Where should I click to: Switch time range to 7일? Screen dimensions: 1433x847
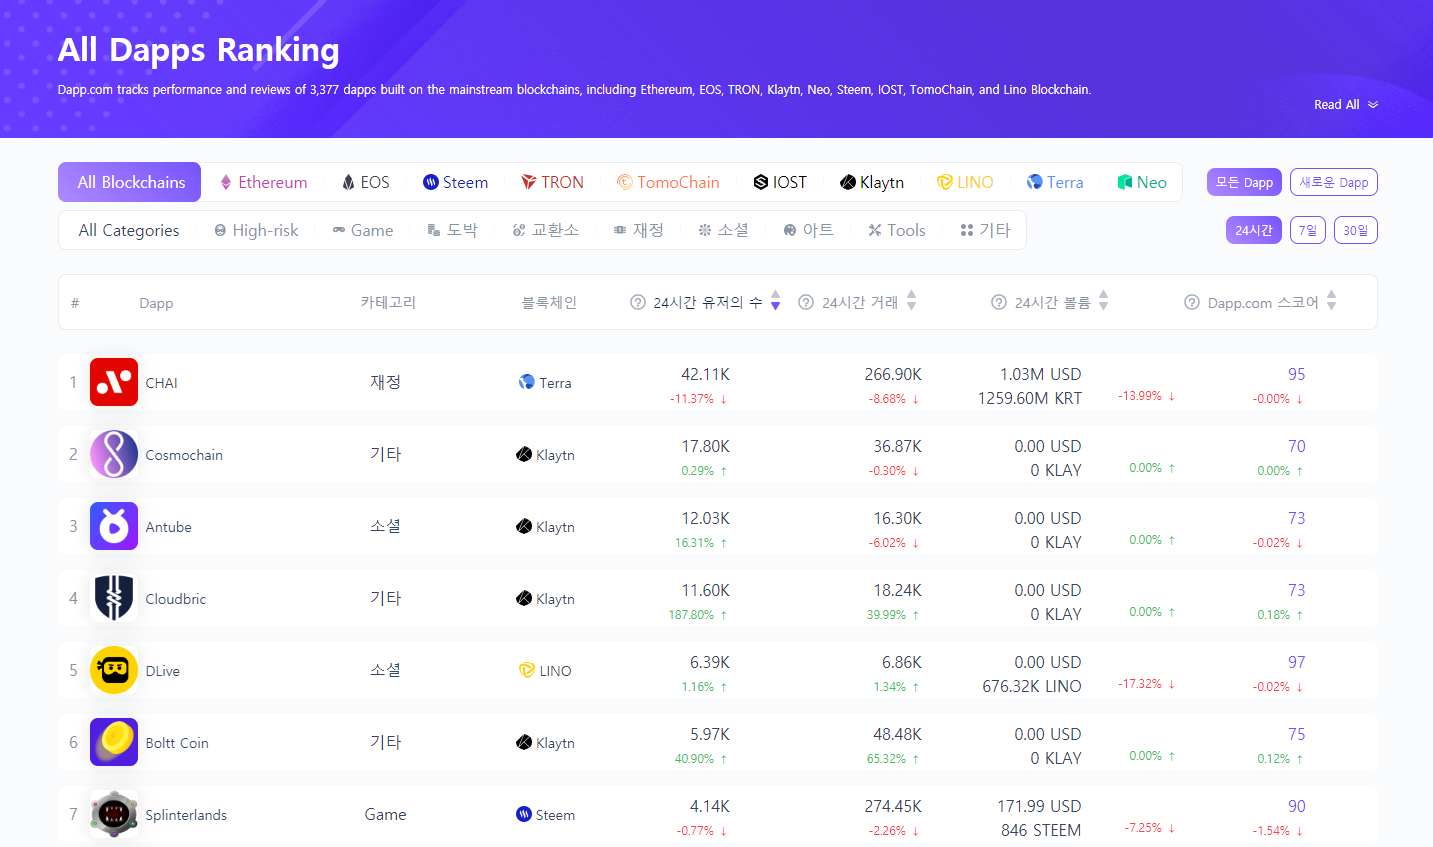1307,230
